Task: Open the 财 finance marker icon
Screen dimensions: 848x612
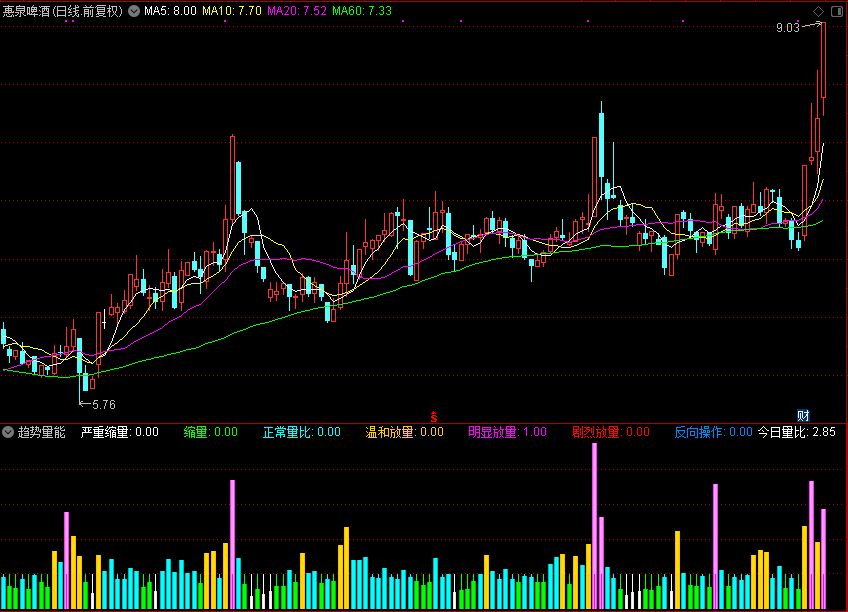Action: click(x=803, y=415)
